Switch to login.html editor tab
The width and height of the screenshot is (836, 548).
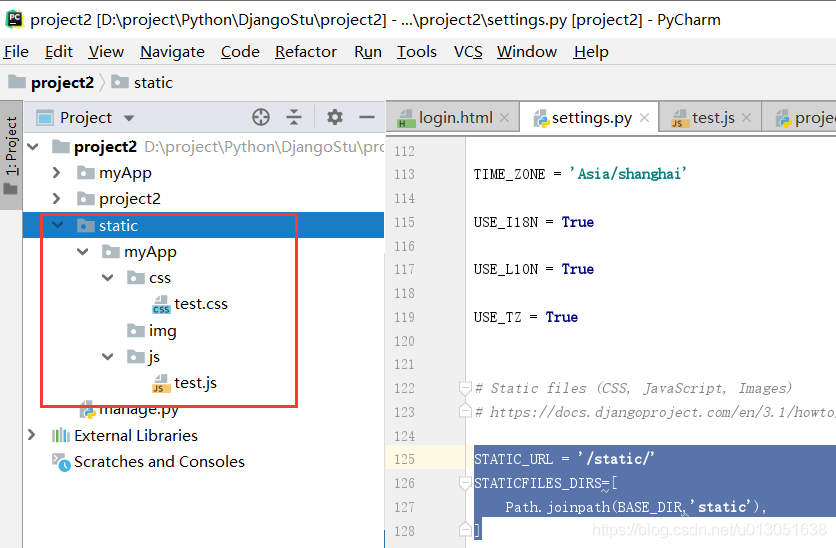455,117
